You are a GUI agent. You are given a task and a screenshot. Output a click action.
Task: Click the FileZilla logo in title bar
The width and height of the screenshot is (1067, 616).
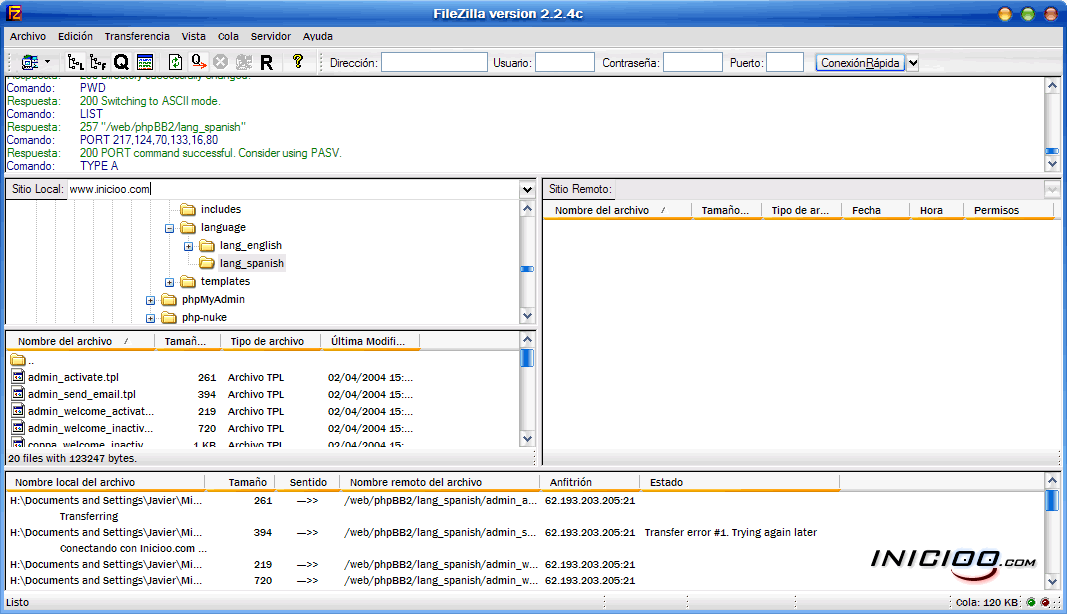[14, 13]
